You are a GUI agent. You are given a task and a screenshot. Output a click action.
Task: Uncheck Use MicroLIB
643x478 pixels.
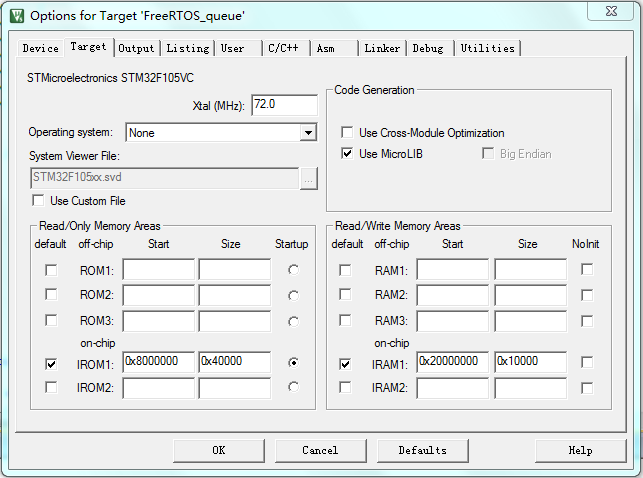[347, 154]
